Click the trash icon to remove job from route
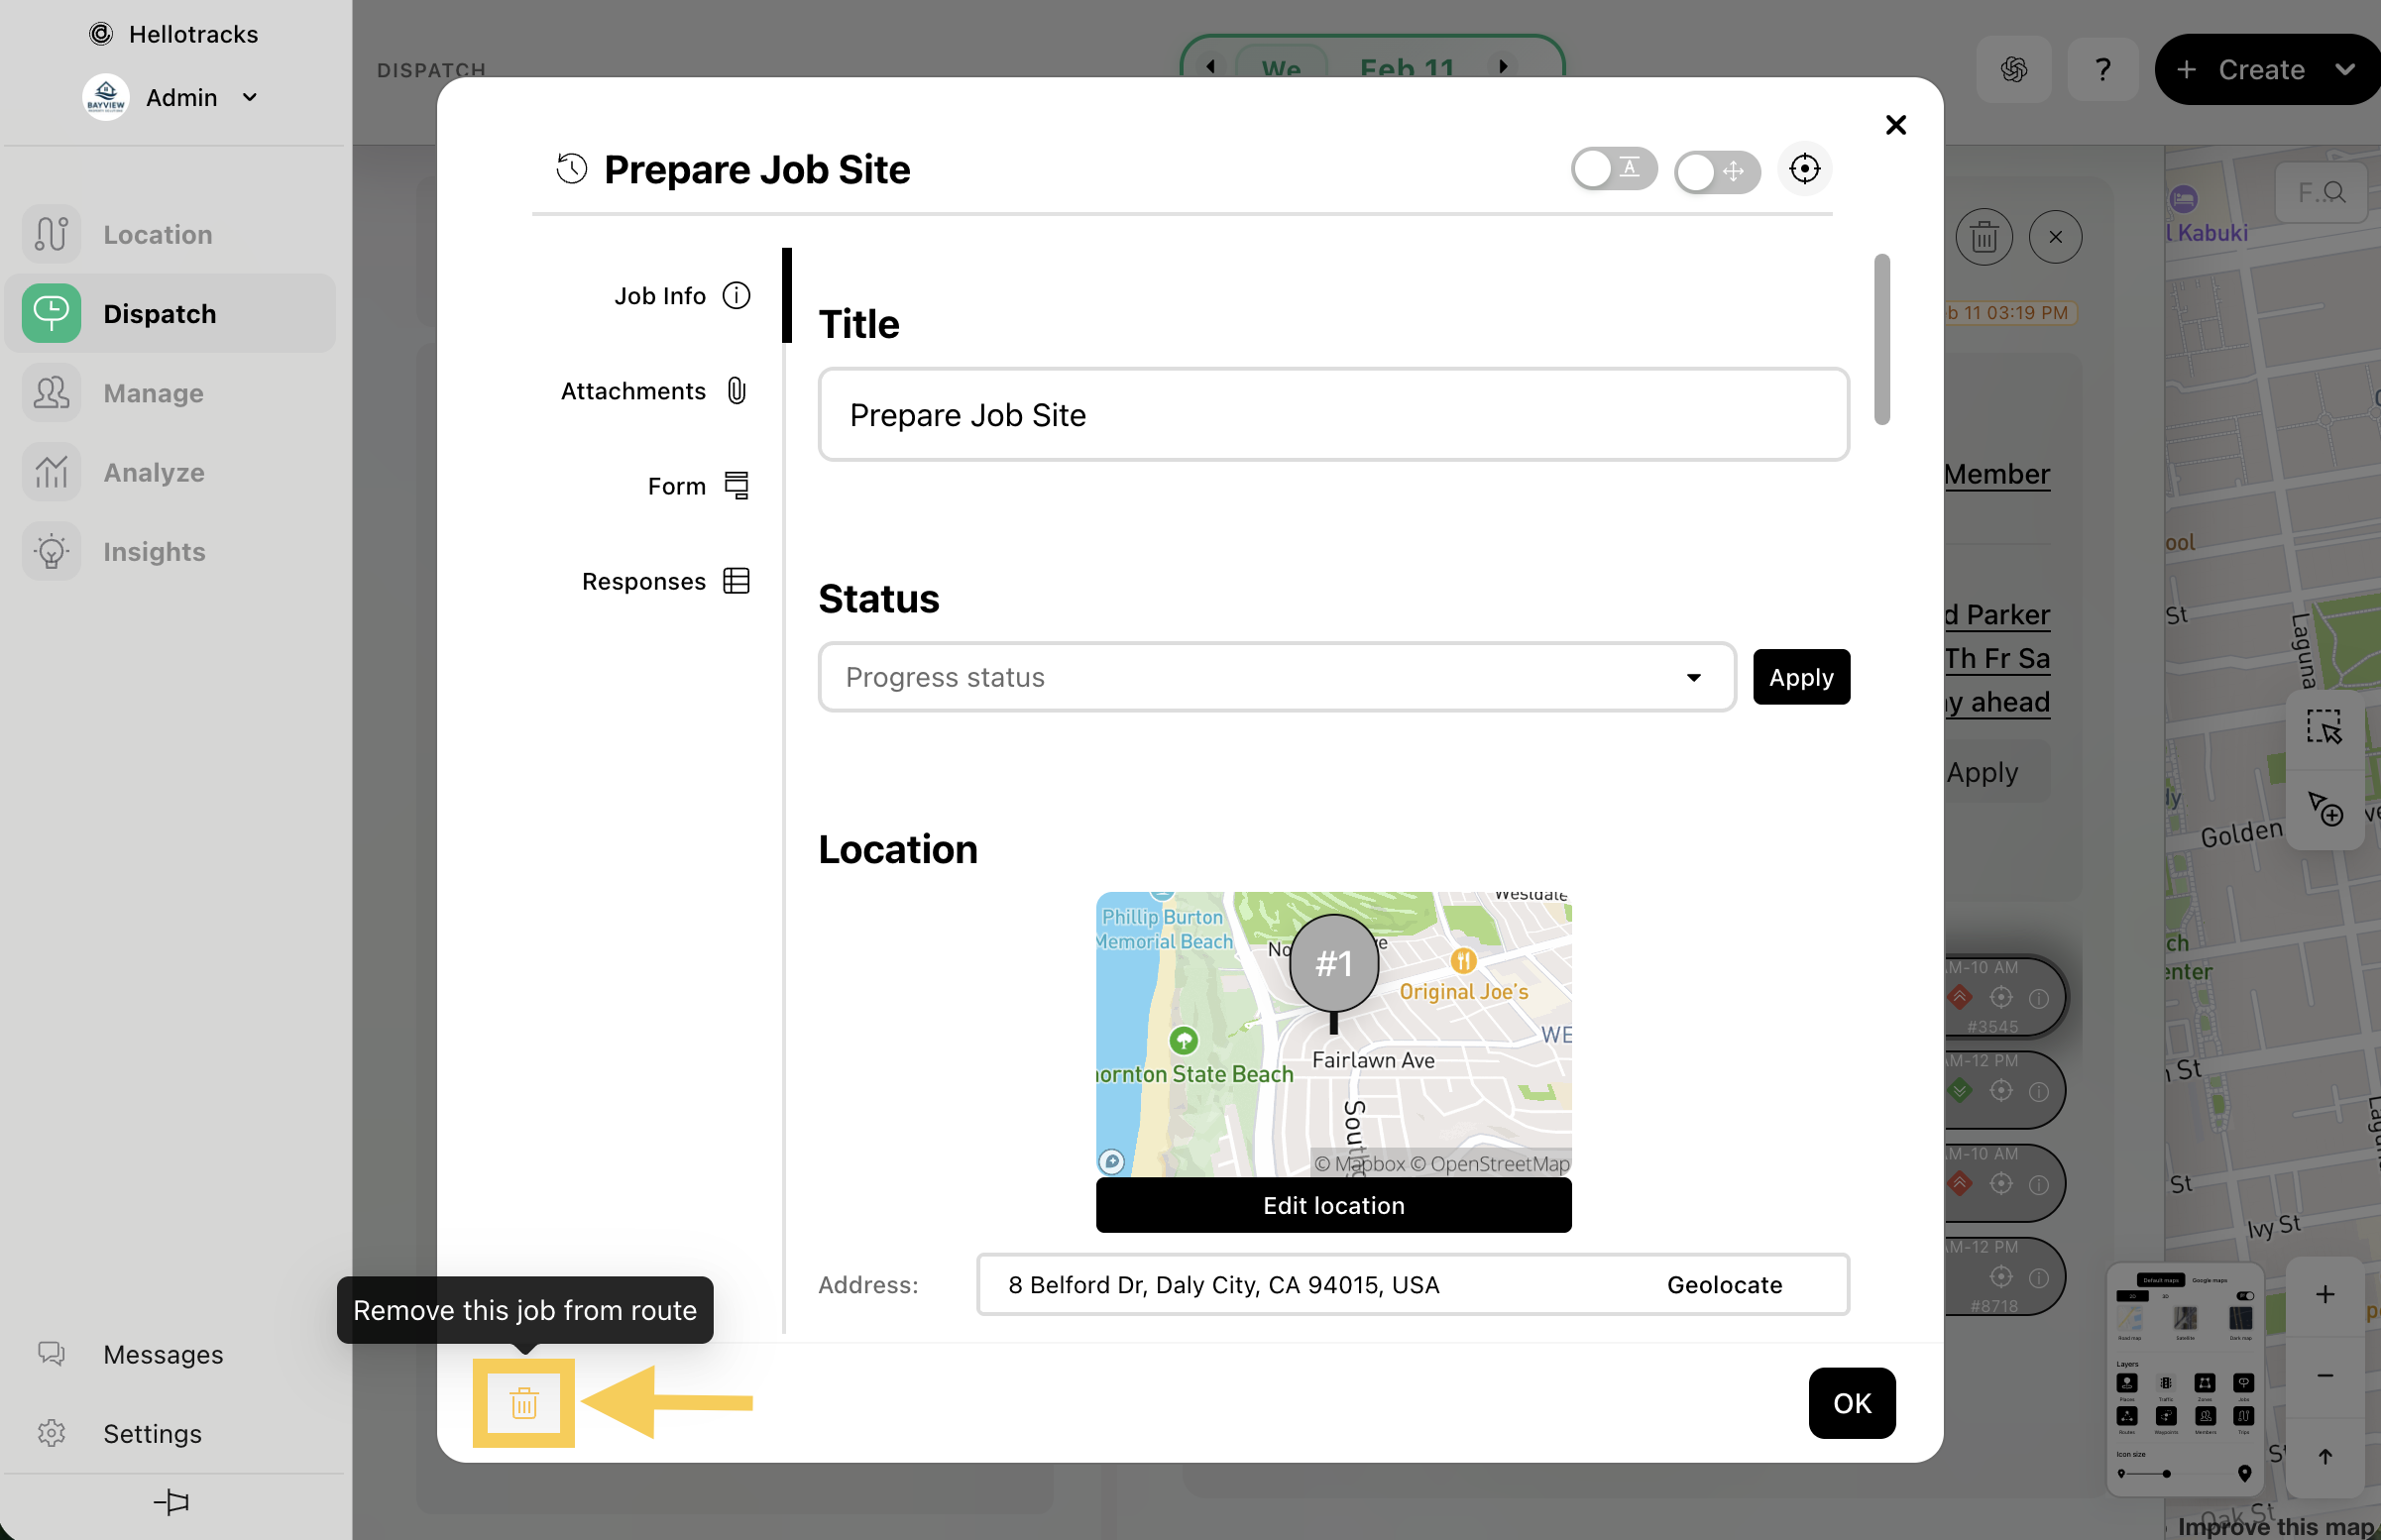 pyautogui.click(x=524, y=1402)
